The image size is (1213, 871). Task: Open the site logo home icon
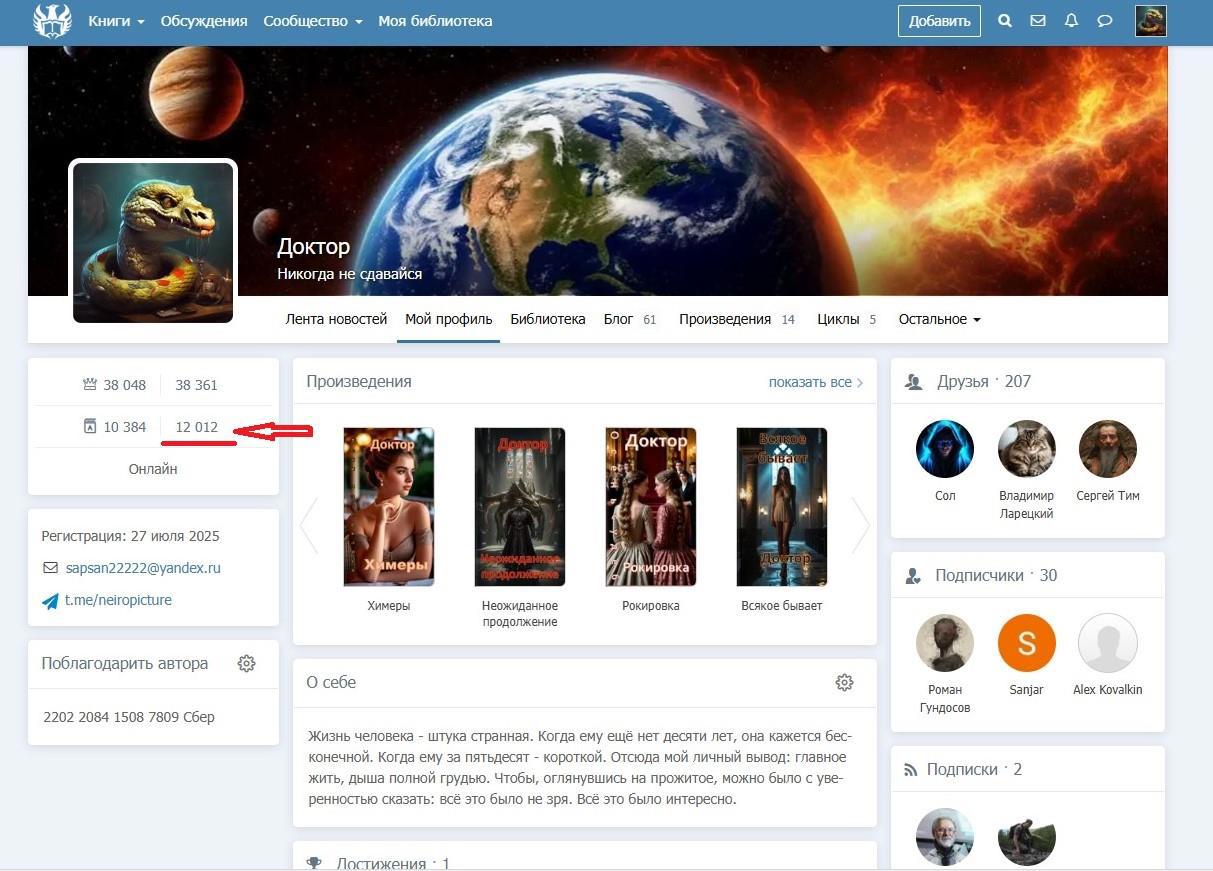53,21
